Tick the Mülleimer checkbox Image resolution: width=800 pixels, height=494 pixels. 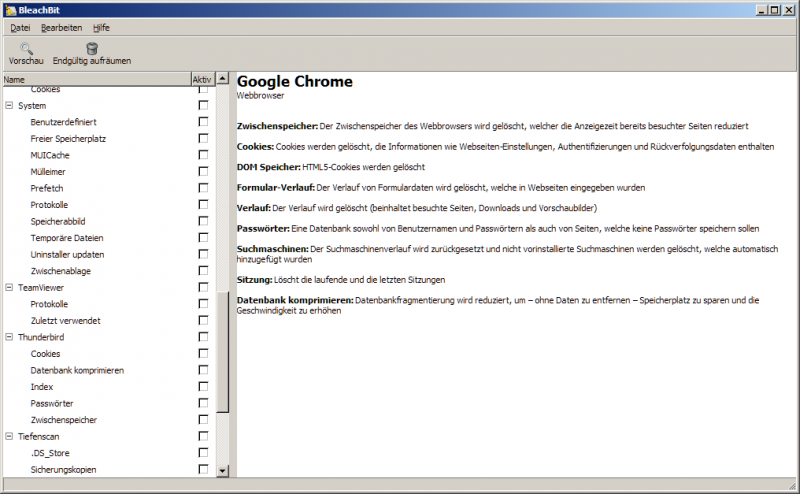pos(203,172)
